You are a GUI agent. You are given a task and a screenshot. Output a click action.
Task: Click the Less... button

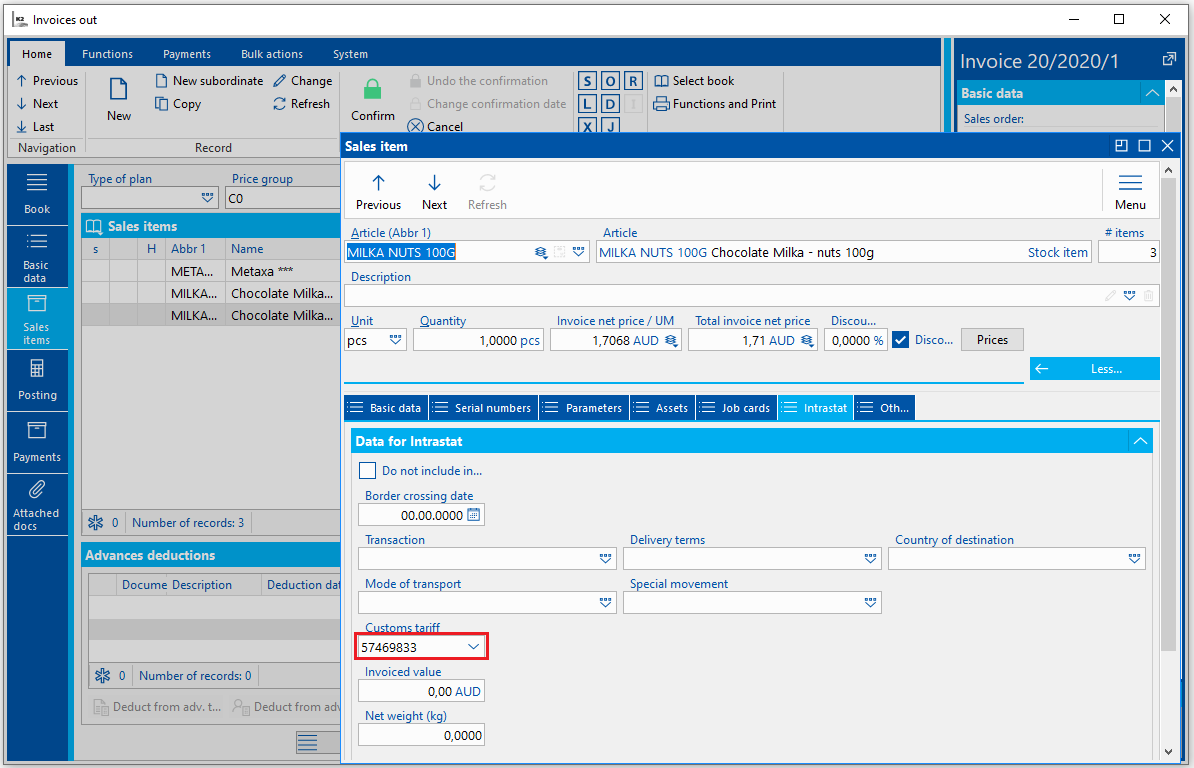click(x=1094, y=368)
